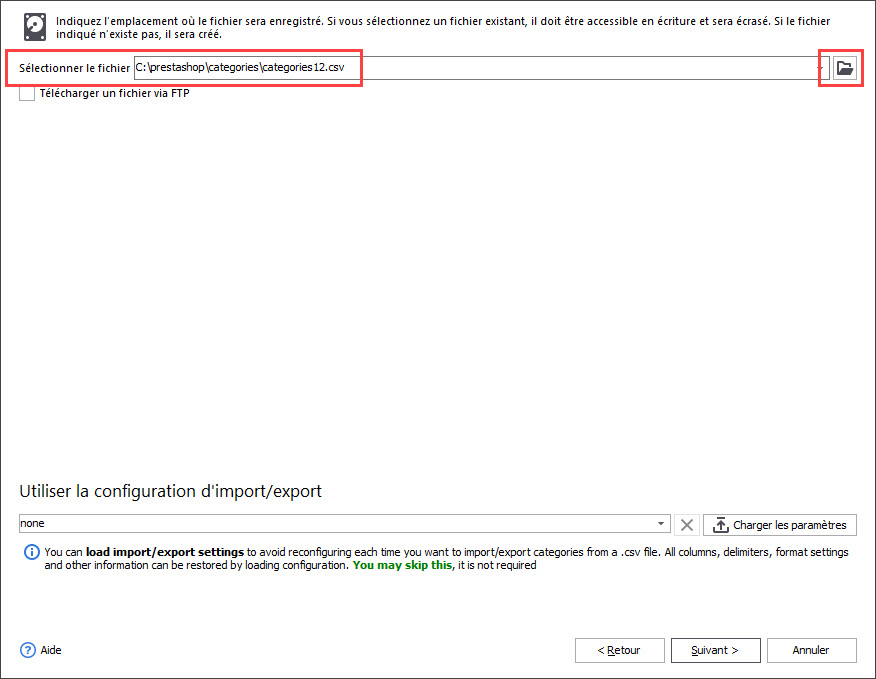Open the folder browse icon button
The height and width of the screenshot is (679, 876).
coord(845,68)
